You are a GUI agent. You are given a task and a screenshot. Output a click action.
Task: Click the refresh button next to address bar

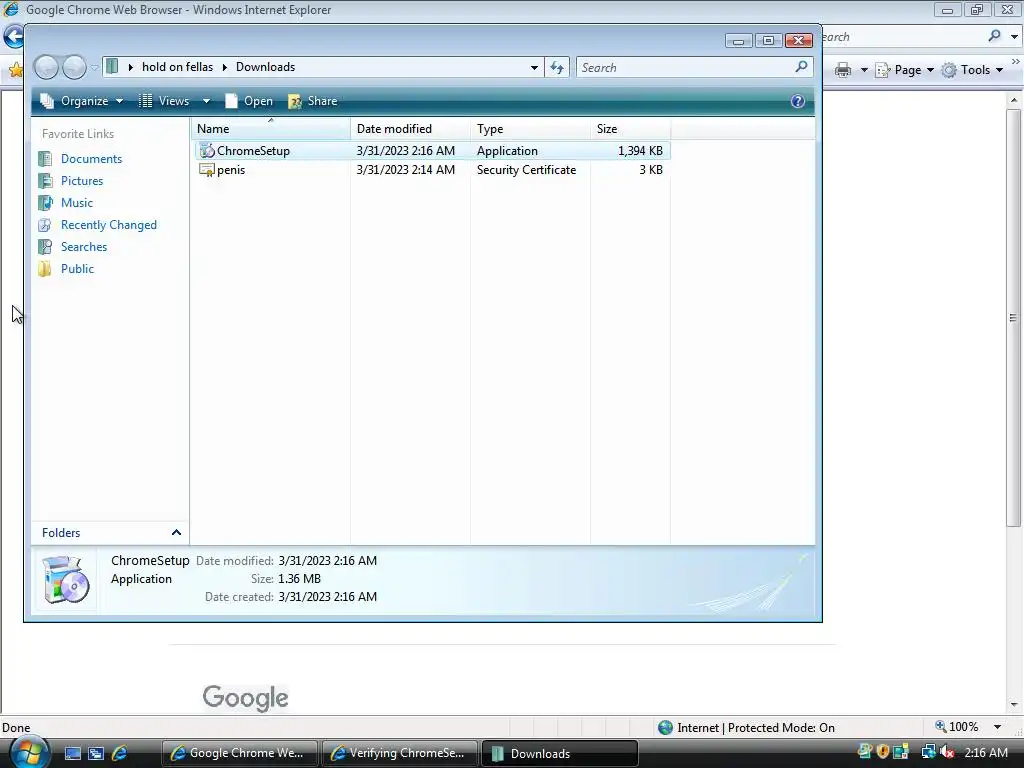point(557,67)
